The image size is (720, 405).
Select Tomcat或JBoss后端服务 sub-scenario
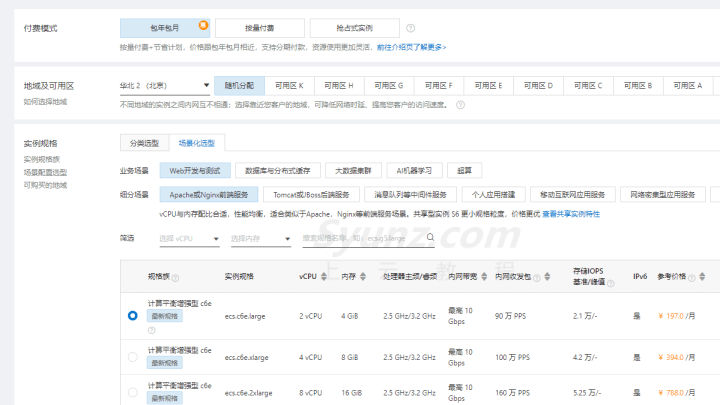click(x=311, y=195)
